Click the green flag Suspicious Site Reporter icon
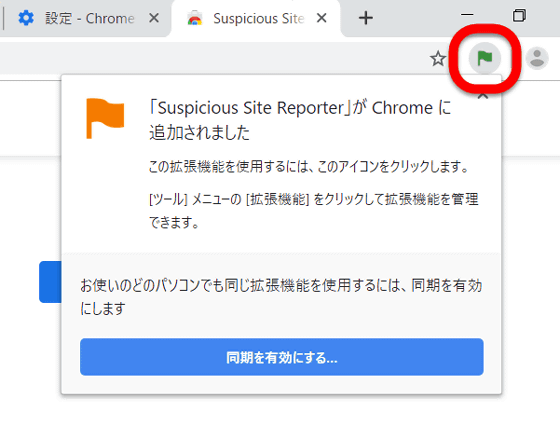Viewport: 560px width, 439px height. [485, 58]
